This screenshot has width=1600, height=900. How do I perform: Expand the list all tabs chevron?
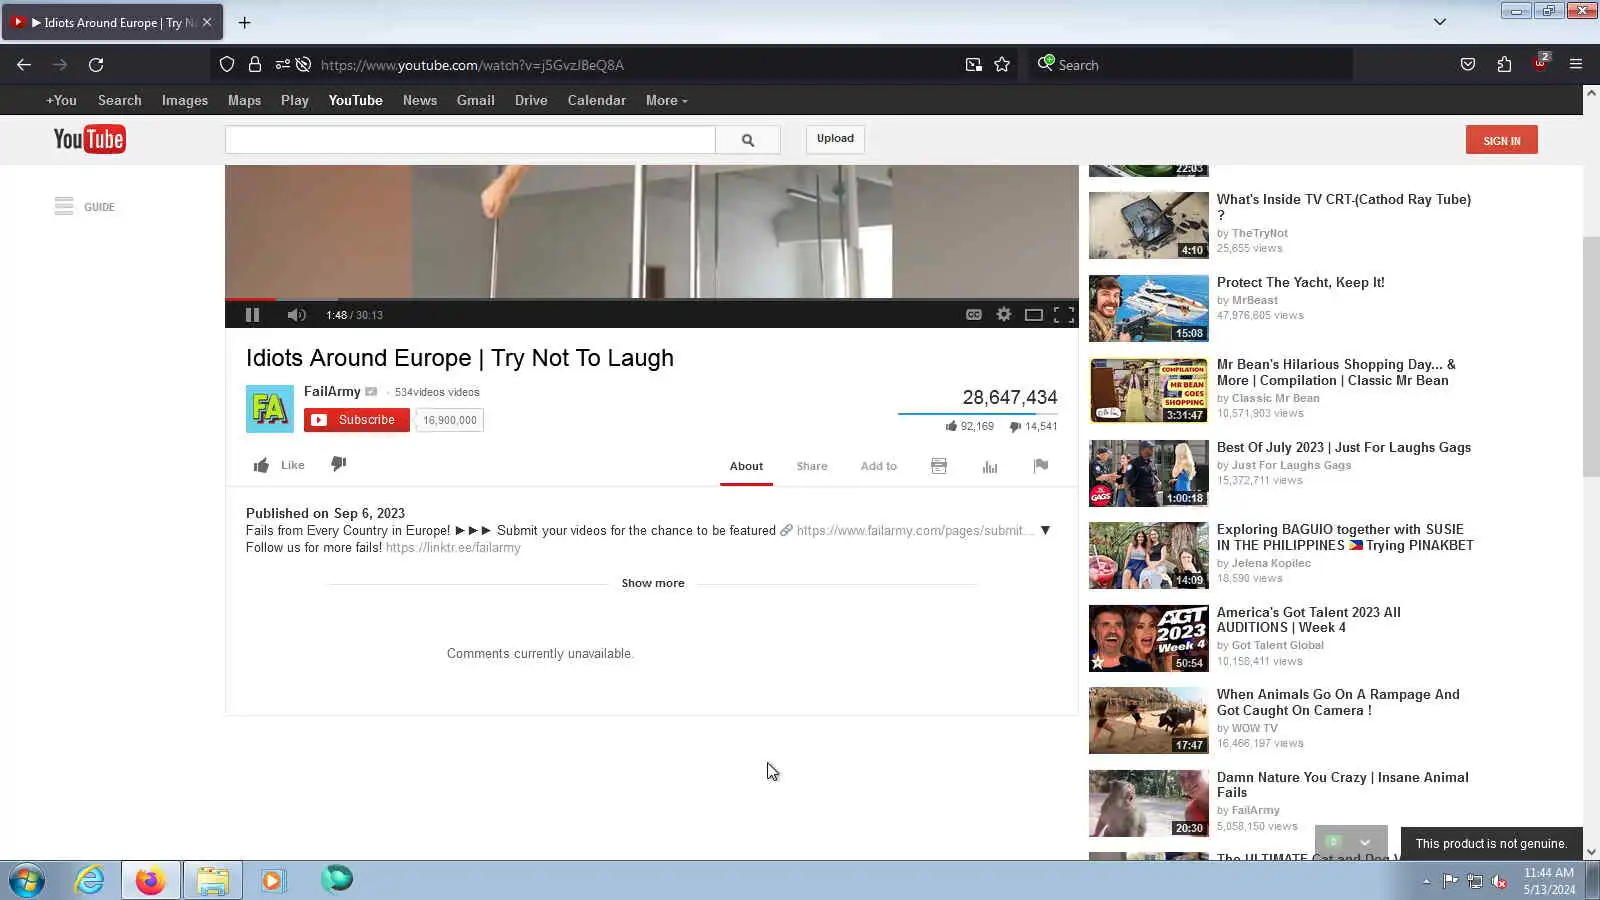tap(1440, 22)
